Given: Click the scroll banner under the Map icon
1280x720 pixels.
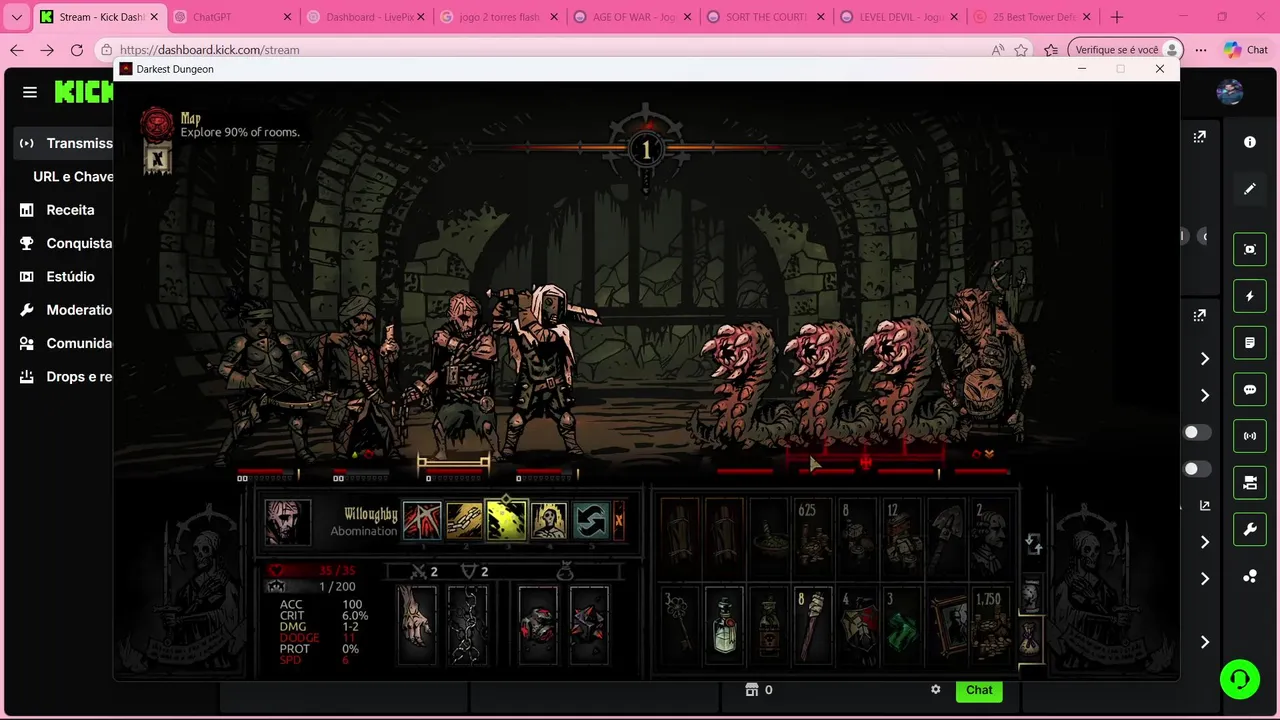Looking at the screenshot, I should click(x=157, y=158).
